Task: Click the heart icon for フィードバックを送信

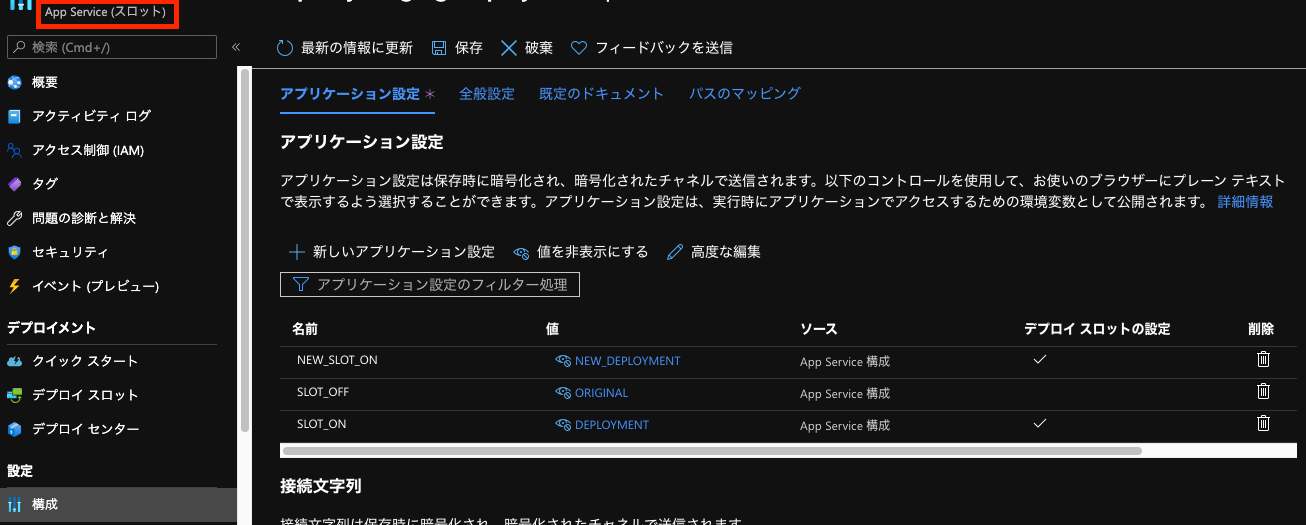Action: [x=578, y=47]
